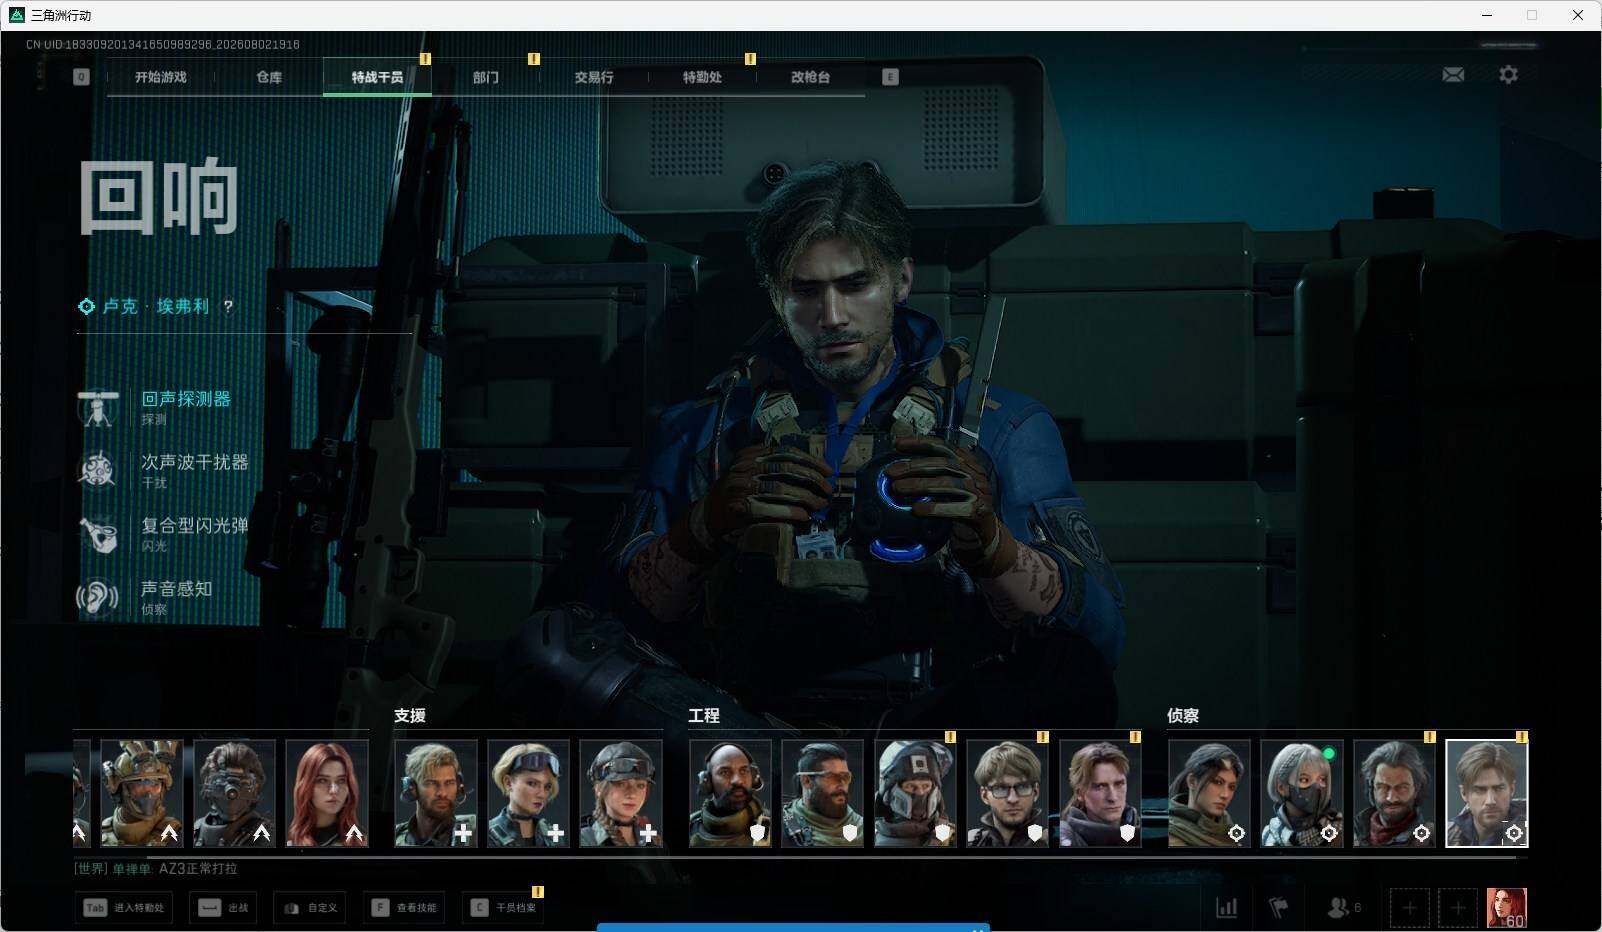The width and height of the screenshot is (1602, 932).
Task: Click the 查看技能 view skills button
Action: (404, 908)
